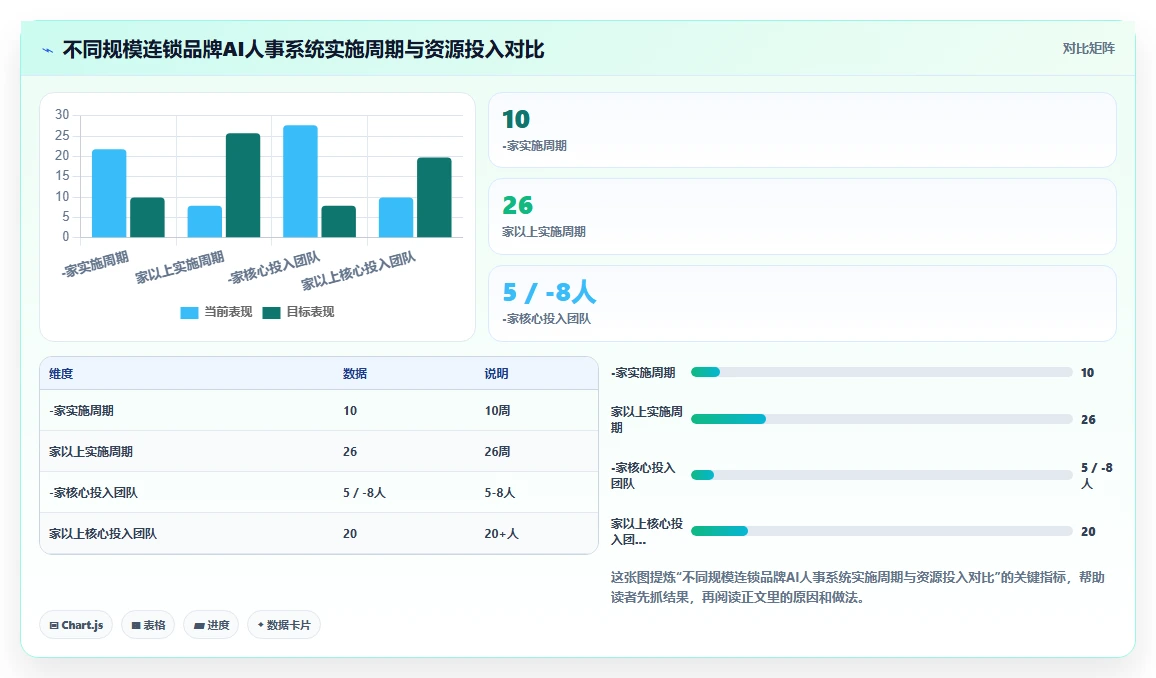The image size is (1156, 678).
Task: Click the slanted x-axis label -家实施周期
Action: [x=95, y=264]
